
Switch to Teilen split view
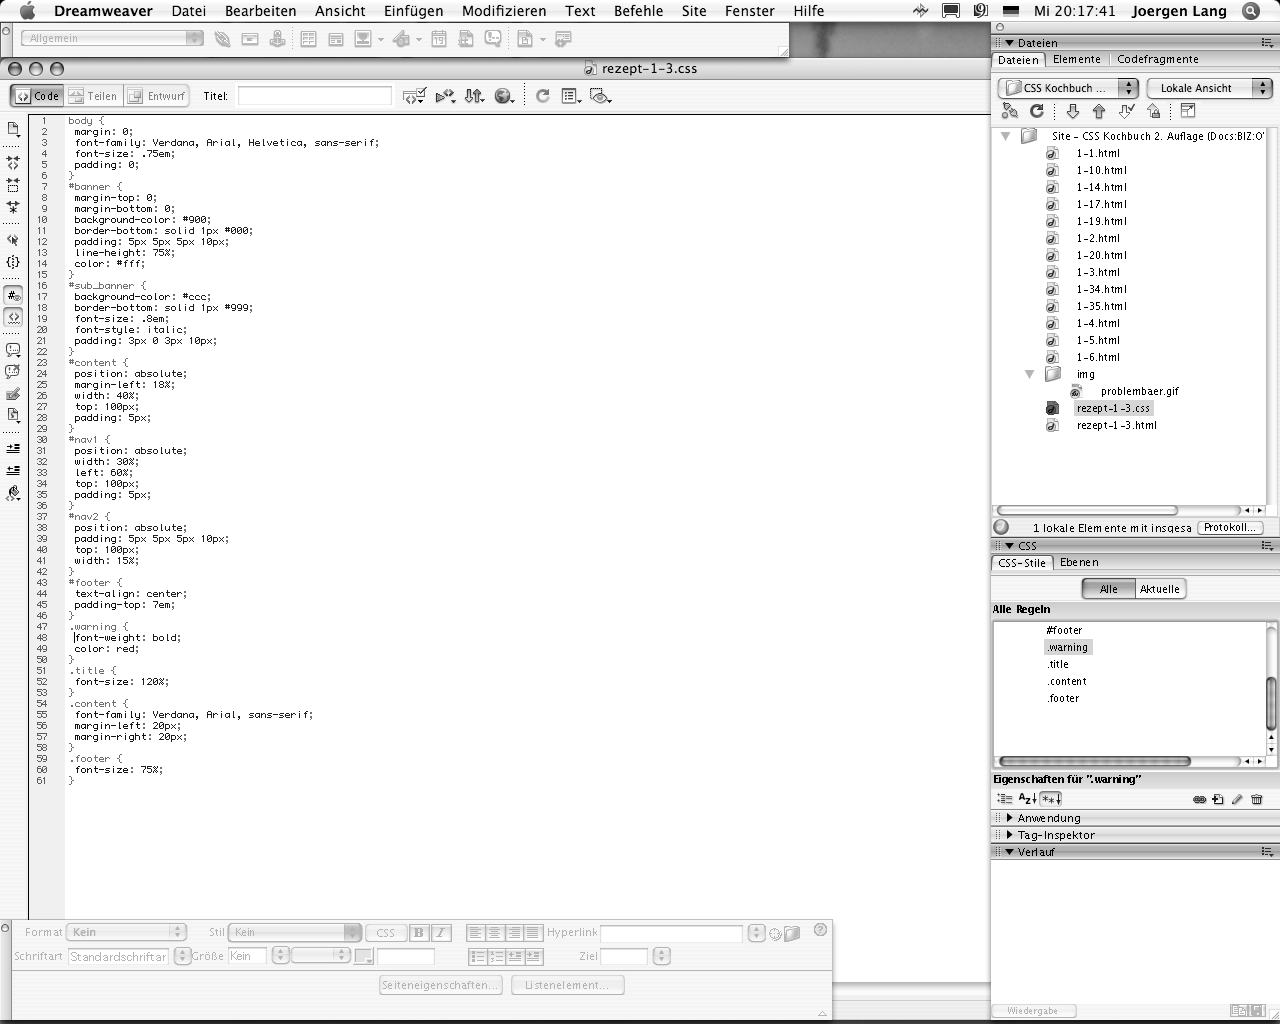(x=94, y=96)
